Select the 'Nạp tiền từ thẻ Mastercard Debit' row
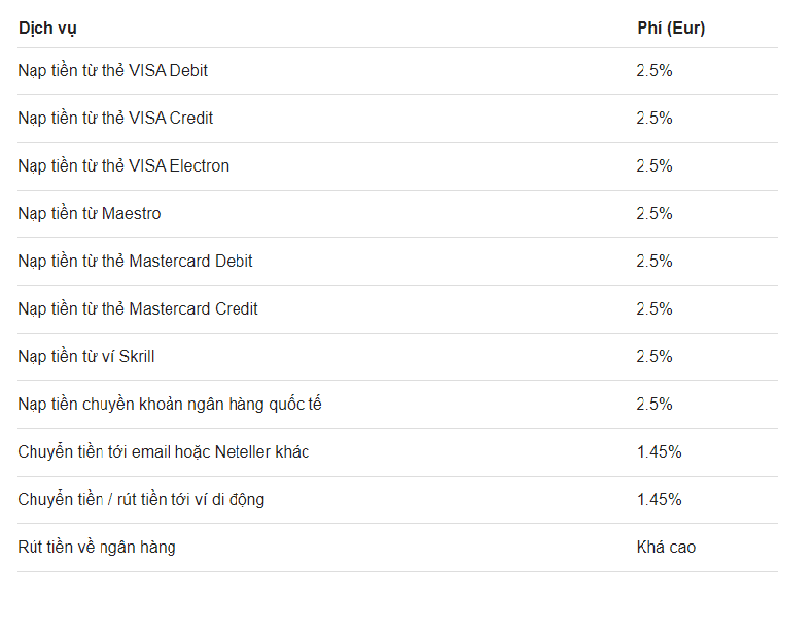 click(397, 262)
